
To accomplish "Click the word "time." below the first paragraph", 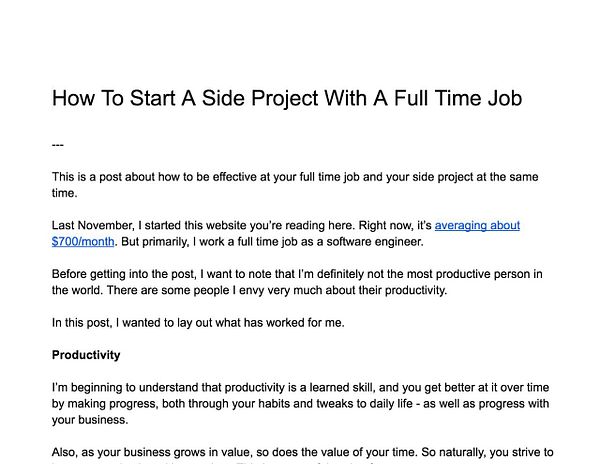I will click(65, 193).
